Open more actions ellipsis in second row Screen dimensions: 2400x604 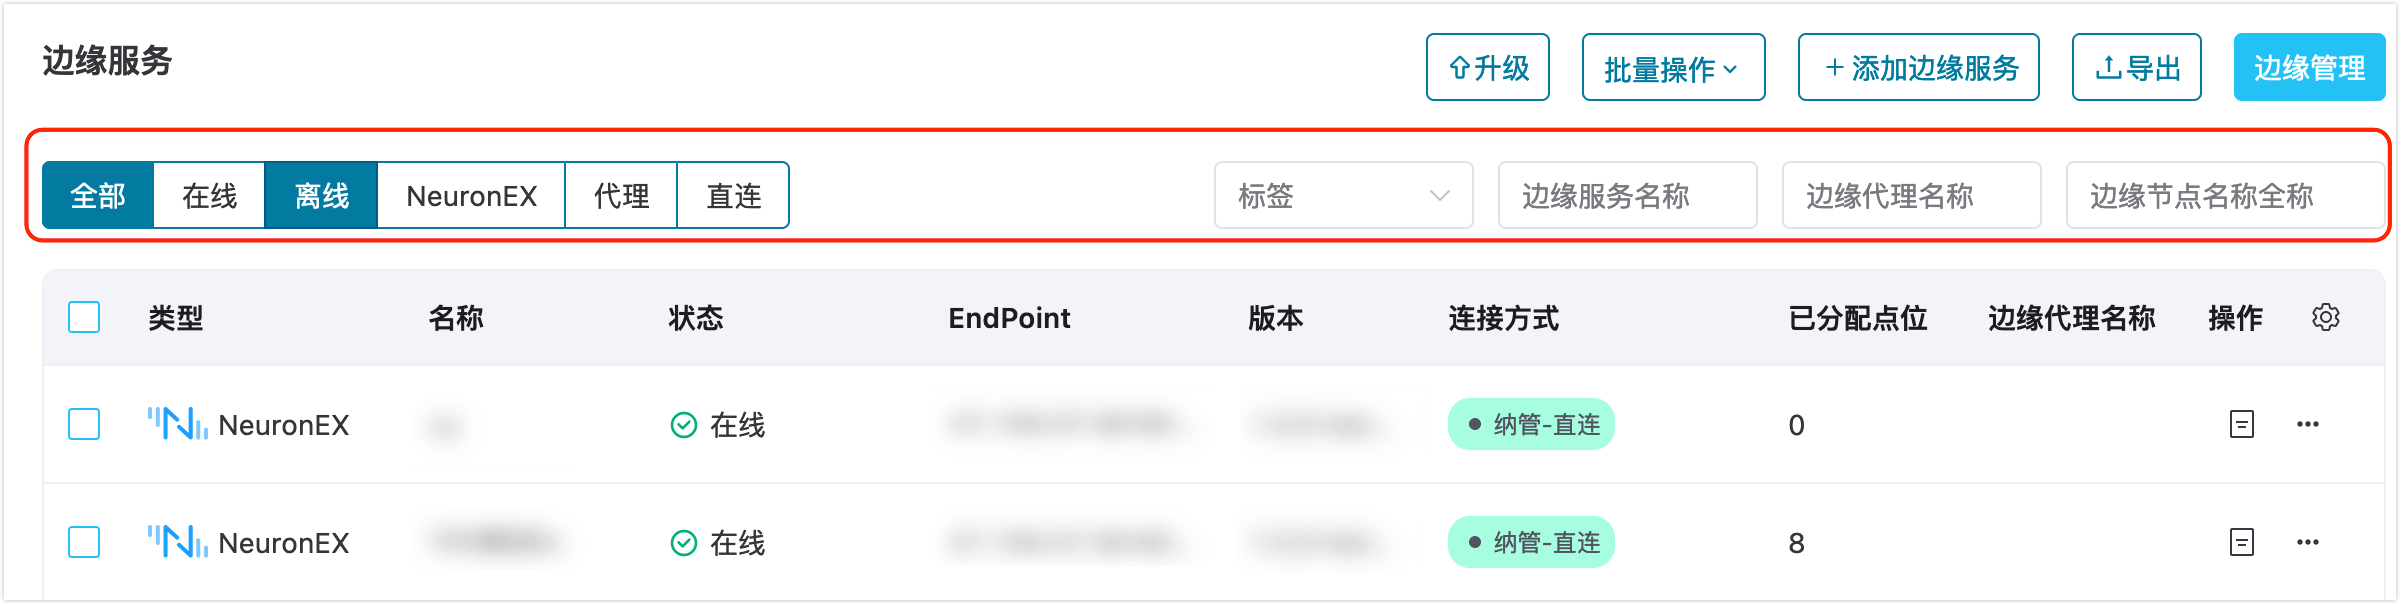tap(2308, 543)
